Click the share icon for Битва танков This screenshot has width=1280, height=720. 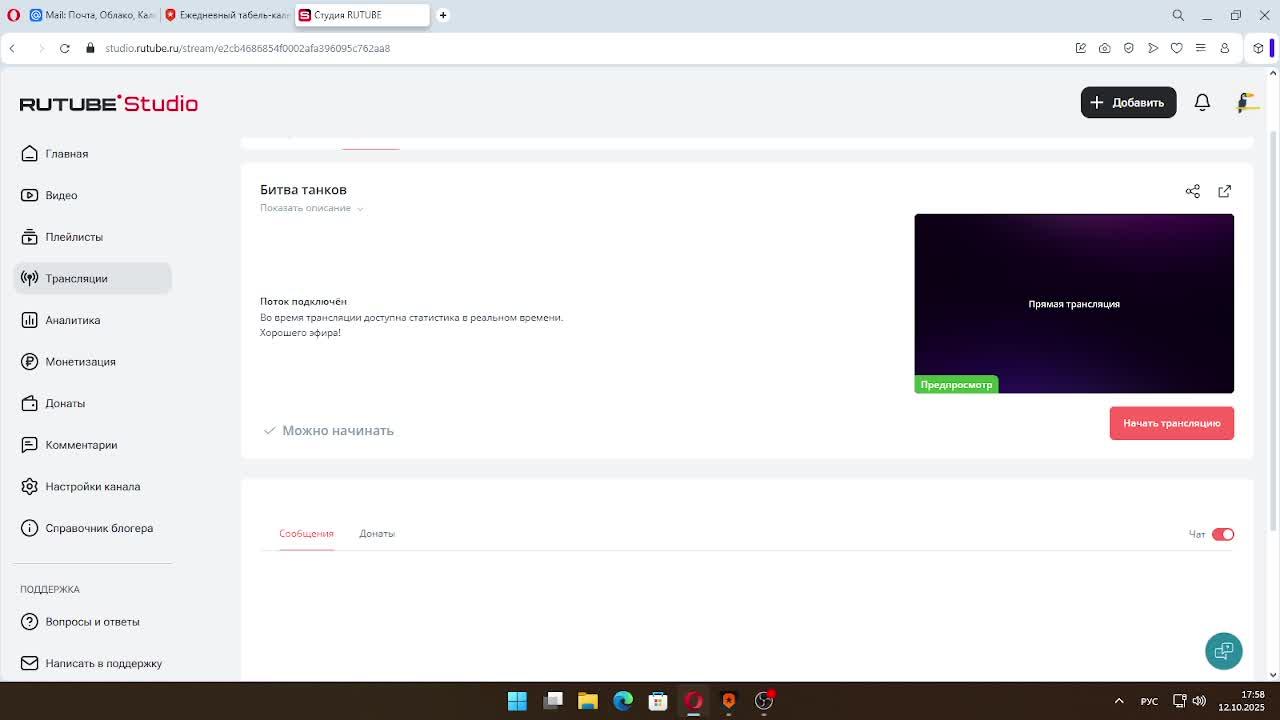1193,191
